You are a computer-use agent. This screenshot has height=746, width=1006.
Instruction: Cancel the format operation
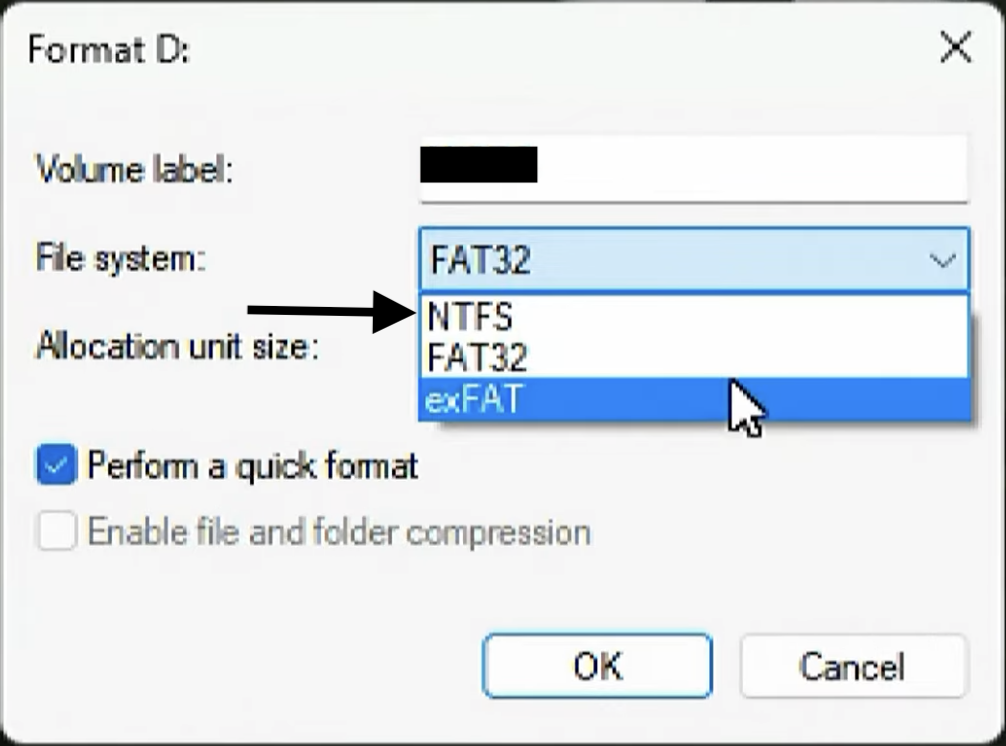click(855, 665)
